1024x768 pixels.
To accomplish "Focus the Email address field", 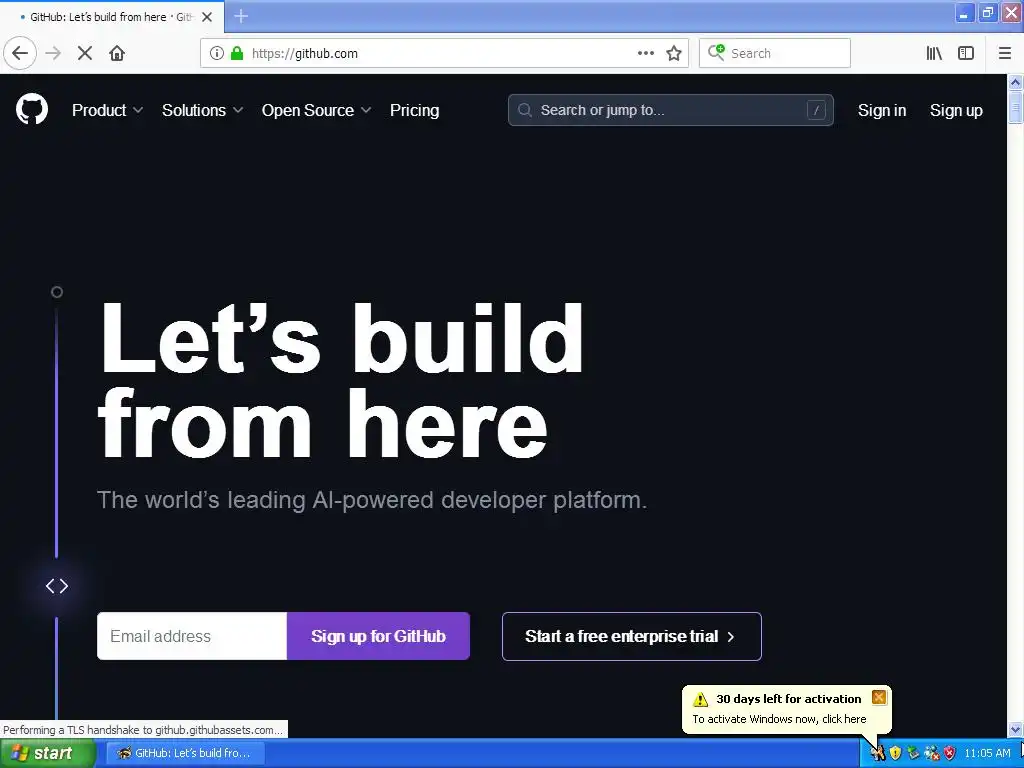I will [x=192, y=636].
